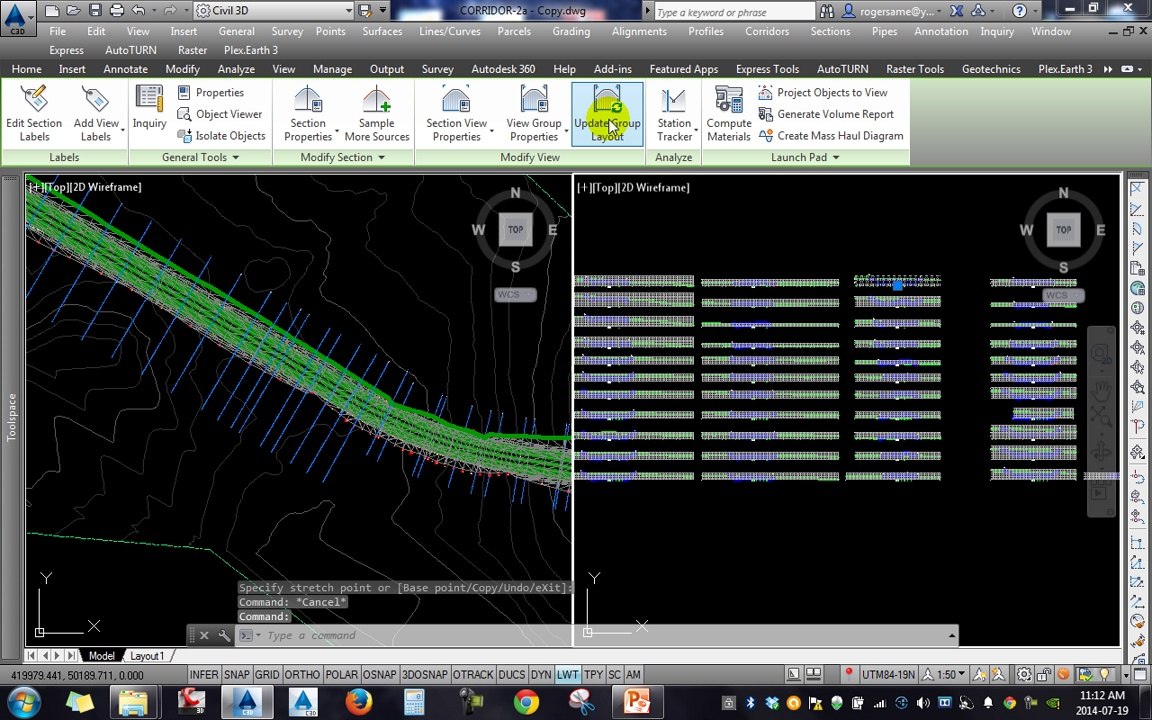Image resolution: width=1152 pixels, height=720 pixels.
Task: Open the Surfaces menu
Action: [382, 32]
